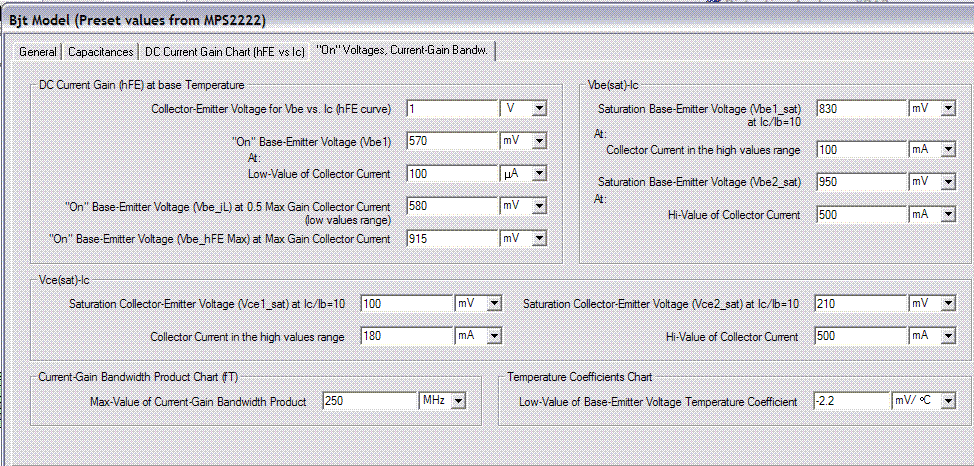Click Vce(sat) Hi-Value of Collector Current field
This screenshot has height=466, width=974.
coord(862,336)
